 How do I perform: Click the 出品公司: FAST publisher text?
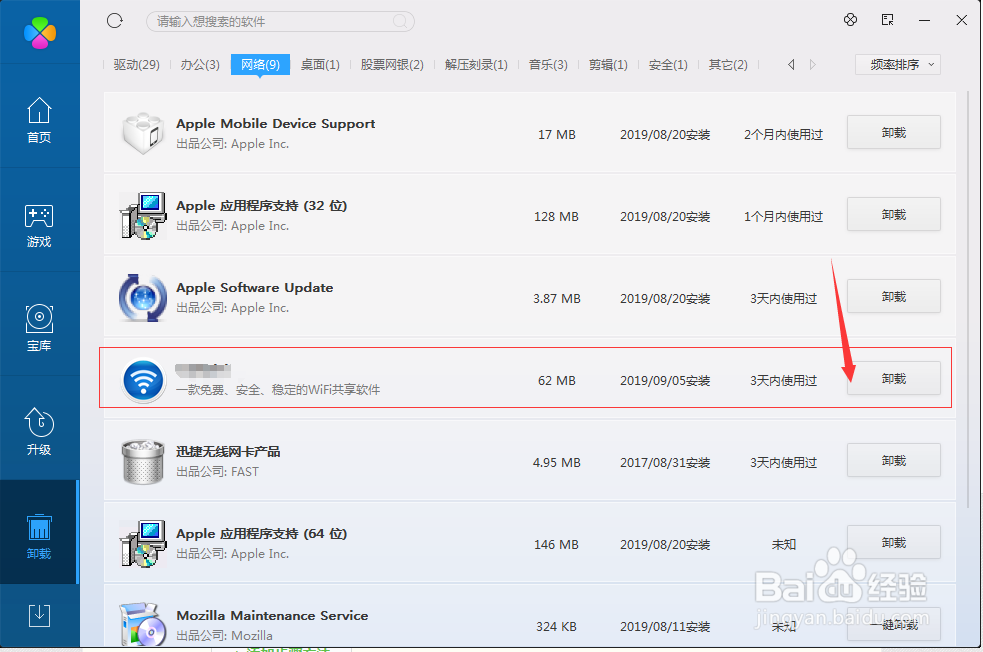tap(217, 471)
